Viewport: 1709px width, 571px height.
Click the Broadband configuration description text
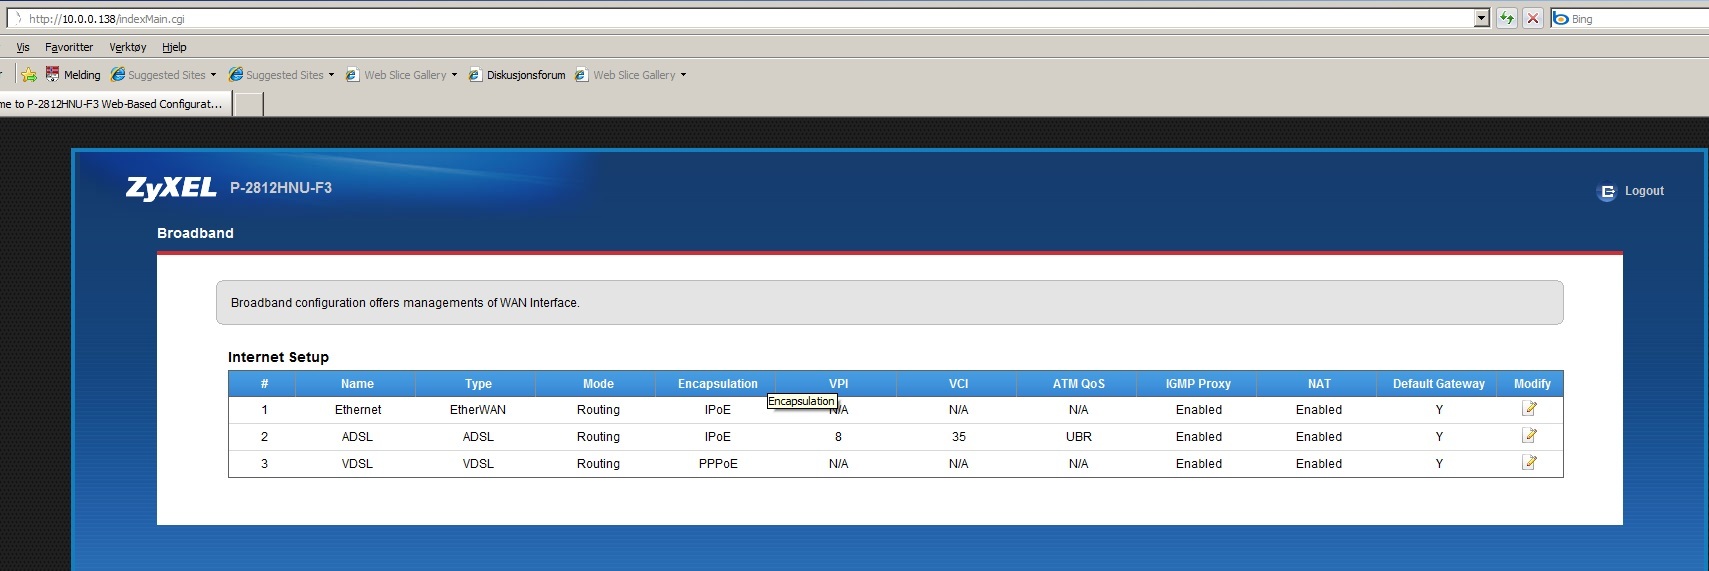pyautogui.click(x=405, y=303)
